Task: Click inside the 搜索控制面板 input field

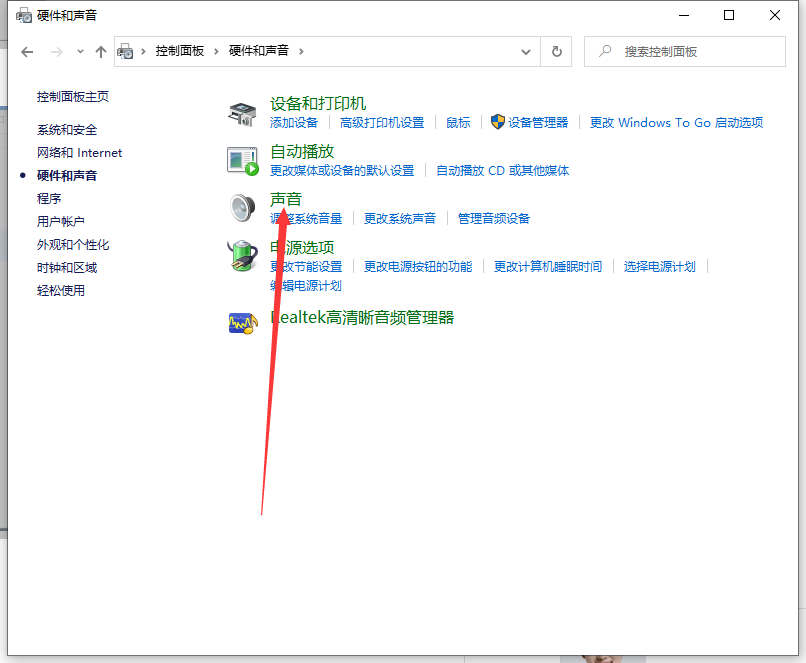Action: [690, 51]
